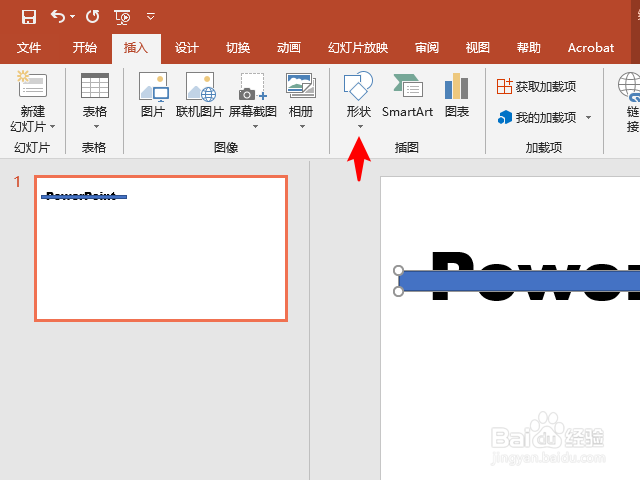Click the 表格 table icon
Screen dimensions: 640x480
tap(95, 85)
